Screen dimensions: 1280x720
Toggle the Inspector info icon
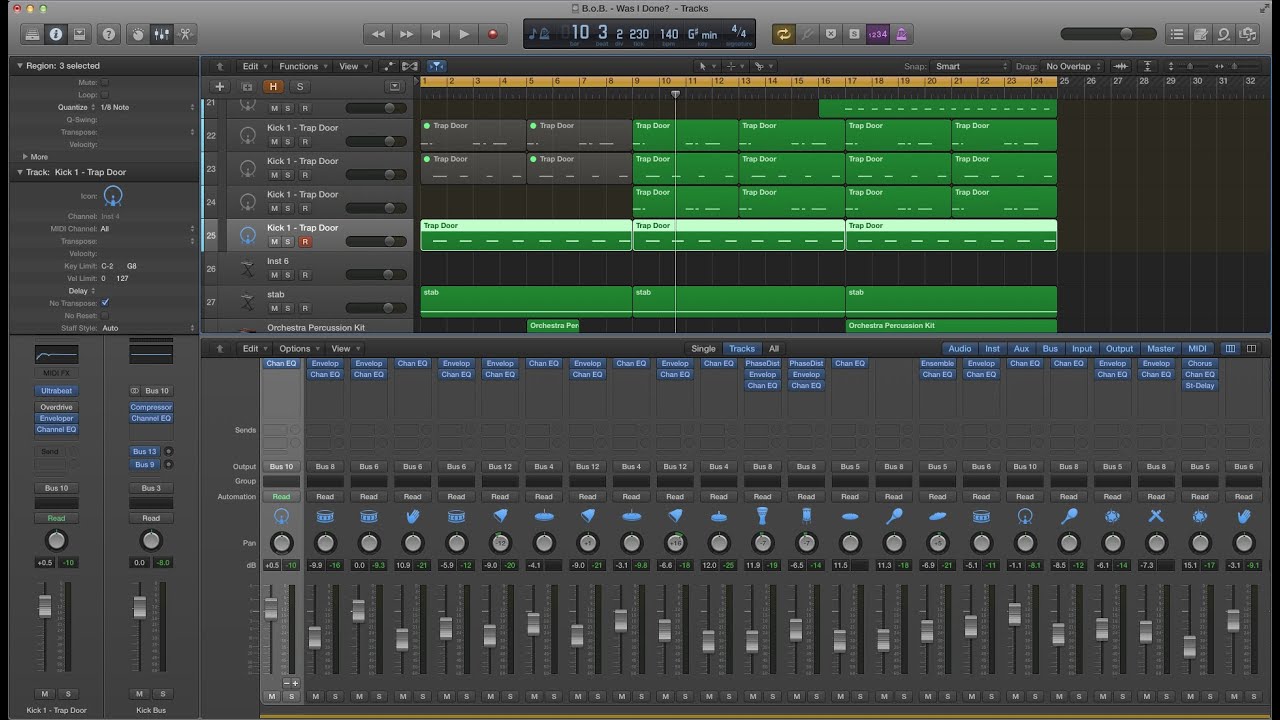(56, 34)
